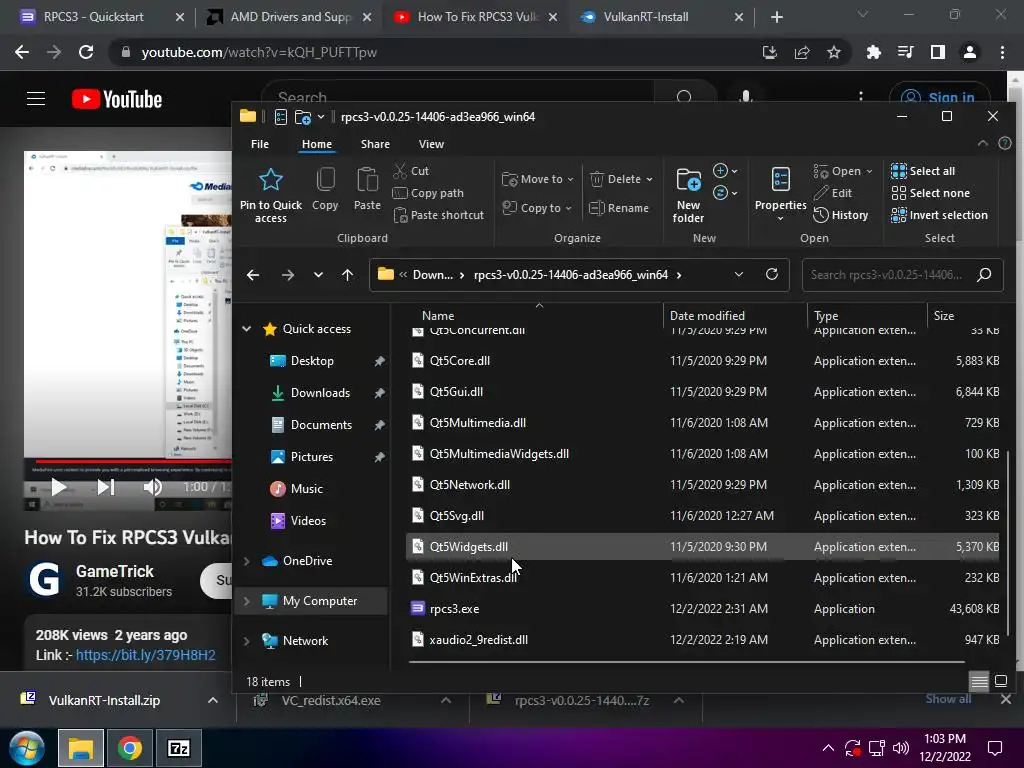This screenshot has height=768, width=1024.
Task: Click Show all downloads
Action: pos(948,699)
